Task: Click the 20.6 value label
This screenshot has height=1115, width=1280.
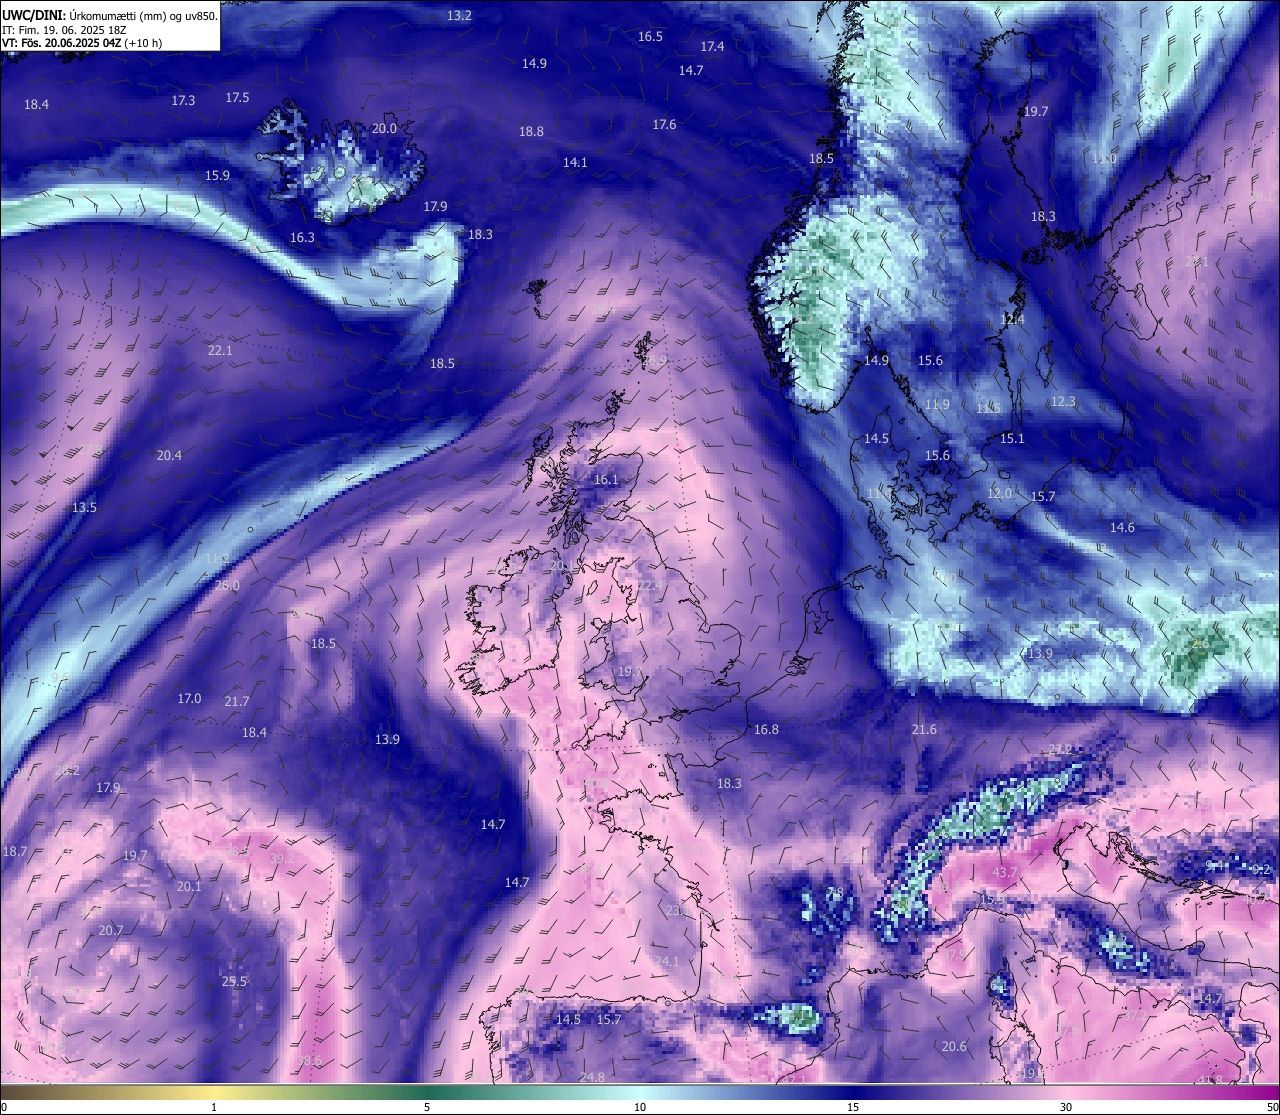Action: click(x=954, y=1047)
